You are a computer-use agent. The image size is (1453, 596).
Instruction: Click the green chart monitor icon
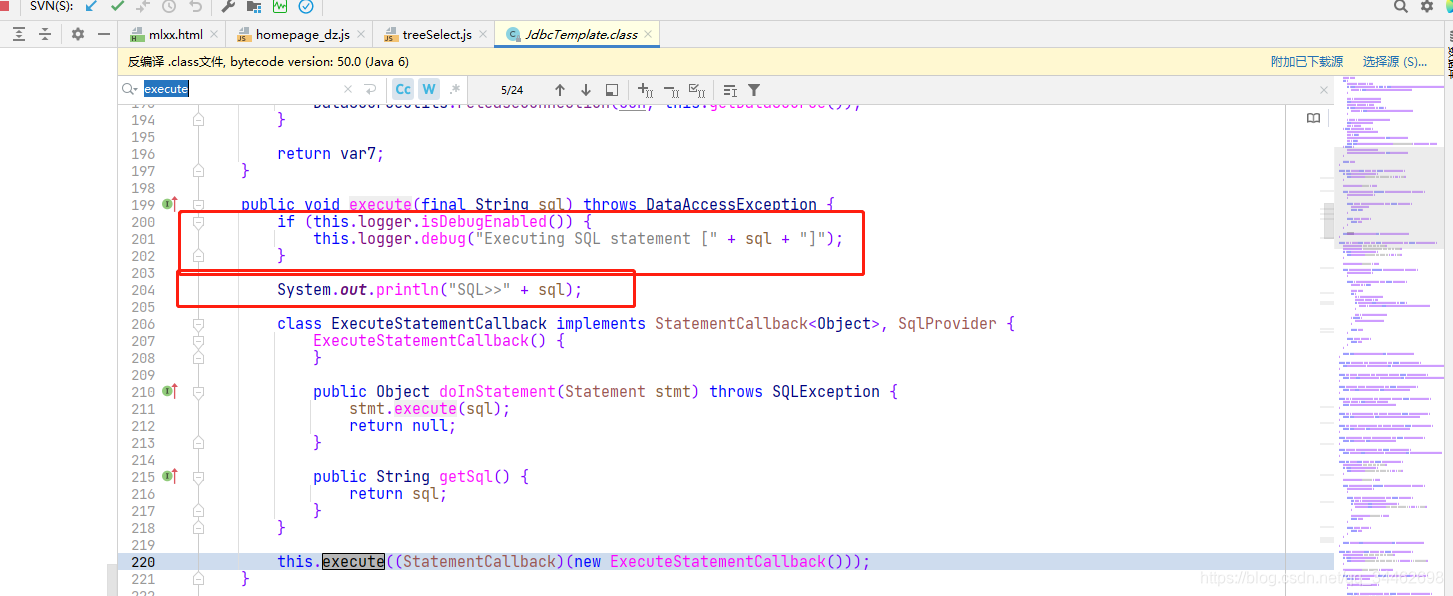(280, 6)
